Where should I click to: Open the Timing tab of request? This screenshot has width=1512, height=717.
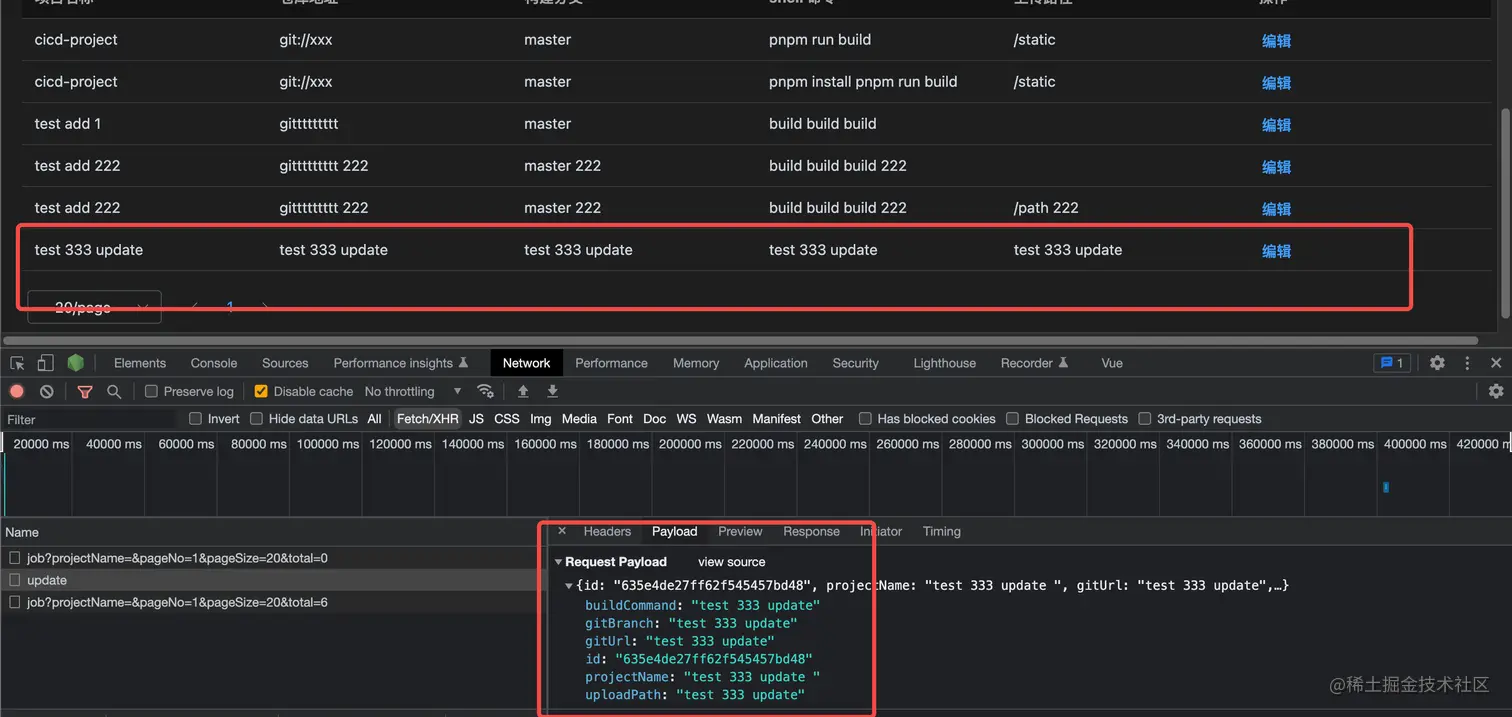pos(942,531)
